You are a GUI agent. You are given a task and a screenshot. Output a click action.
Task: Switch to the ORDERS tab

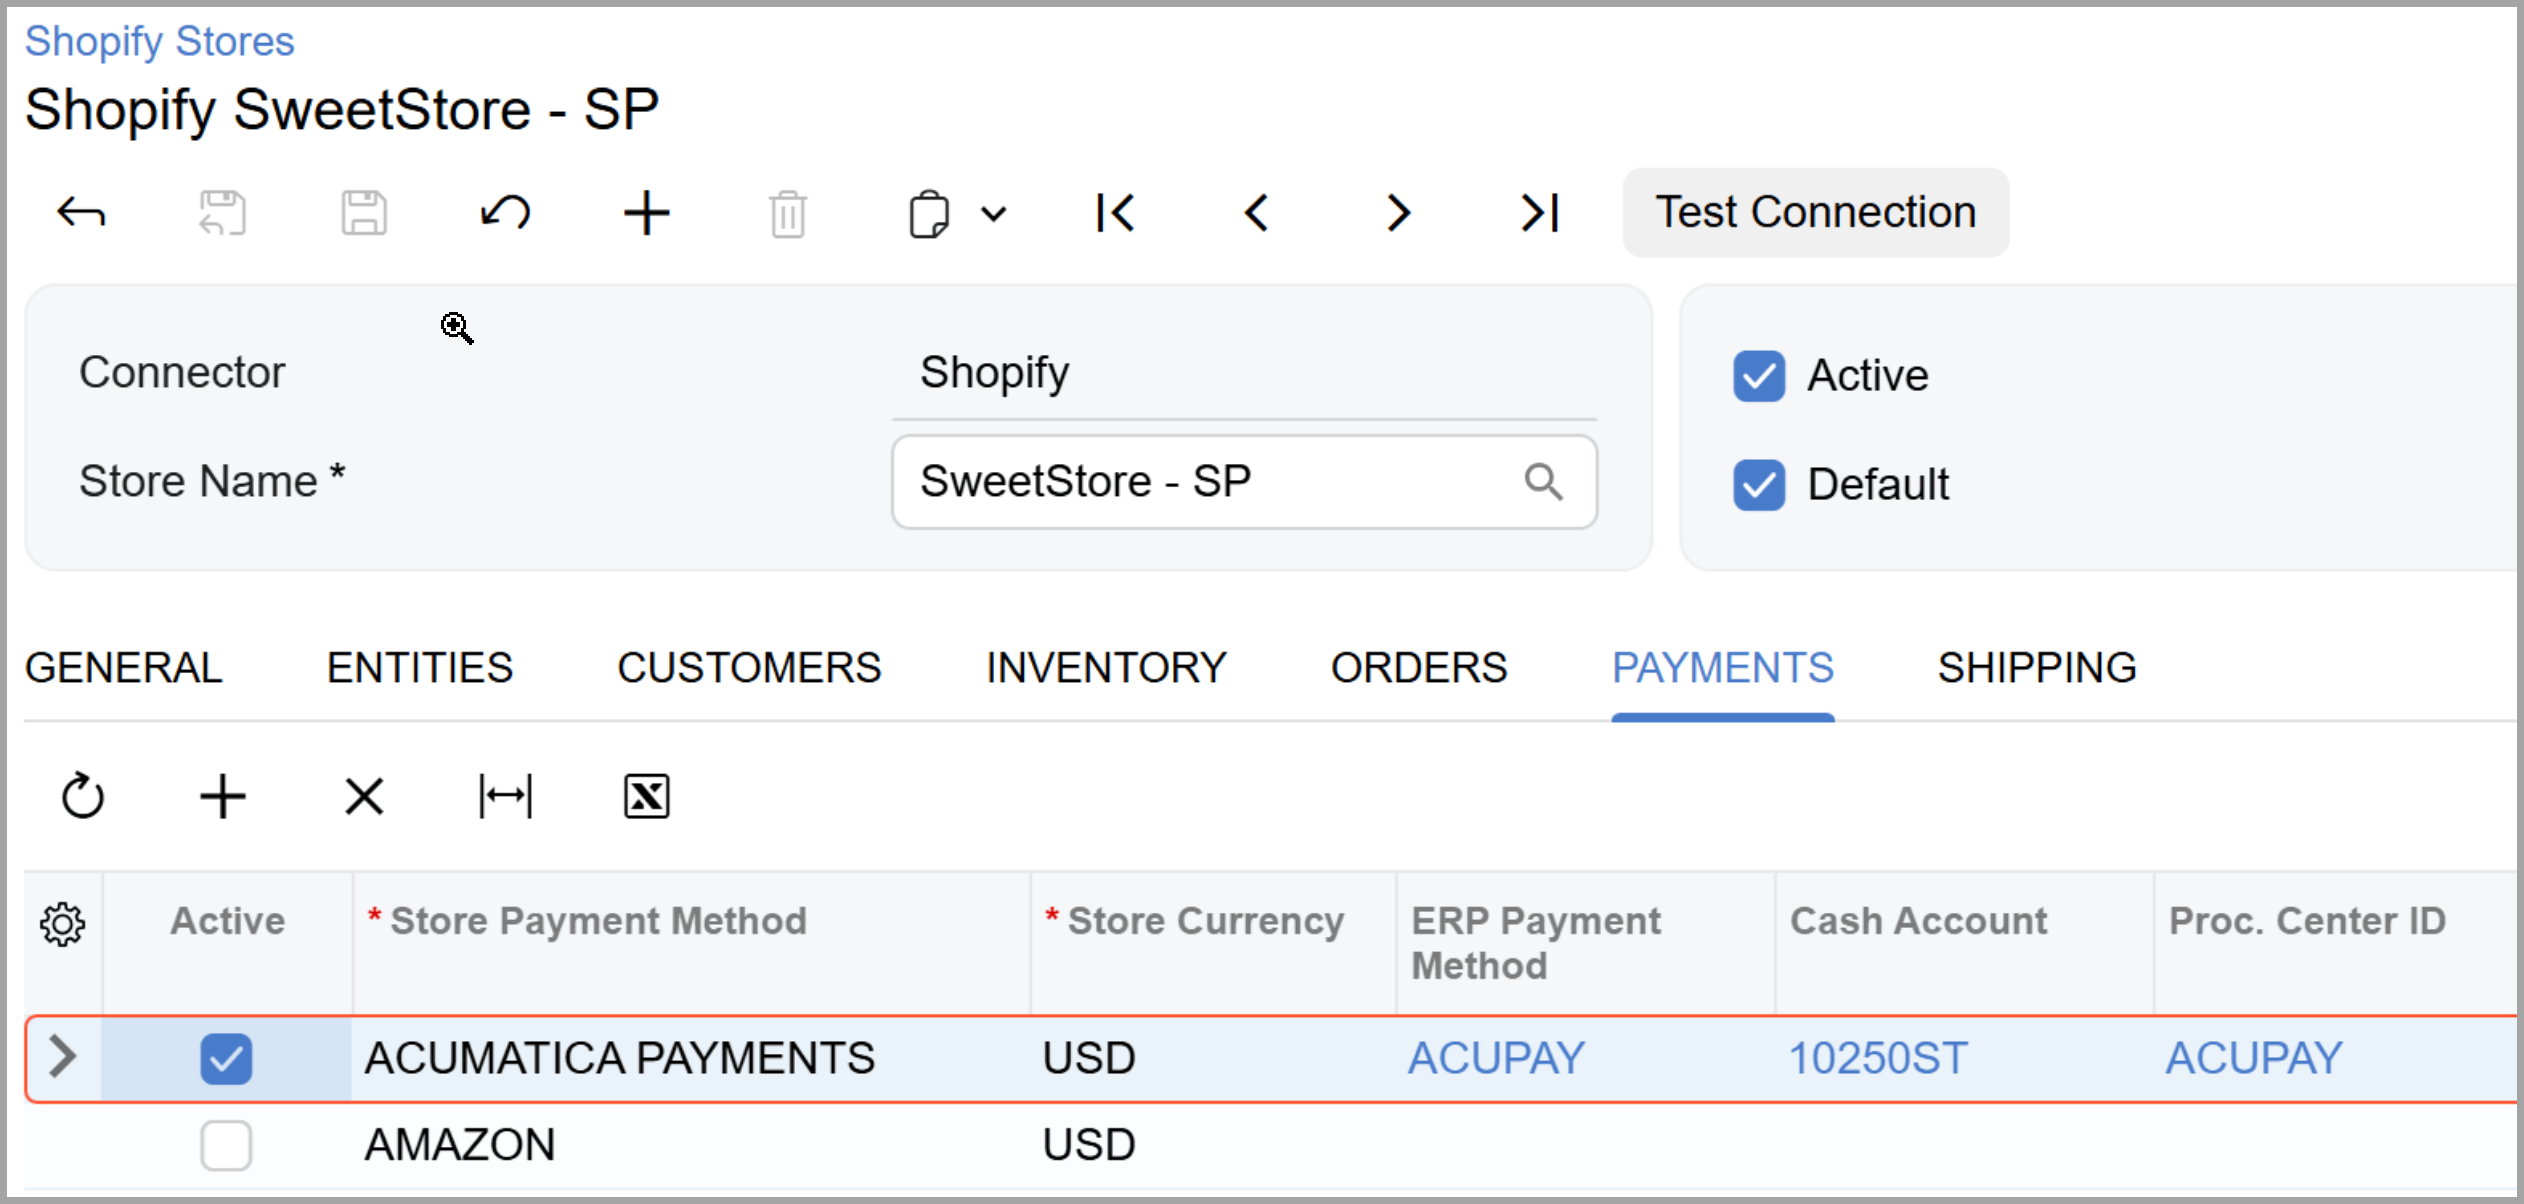[1418, 668]
